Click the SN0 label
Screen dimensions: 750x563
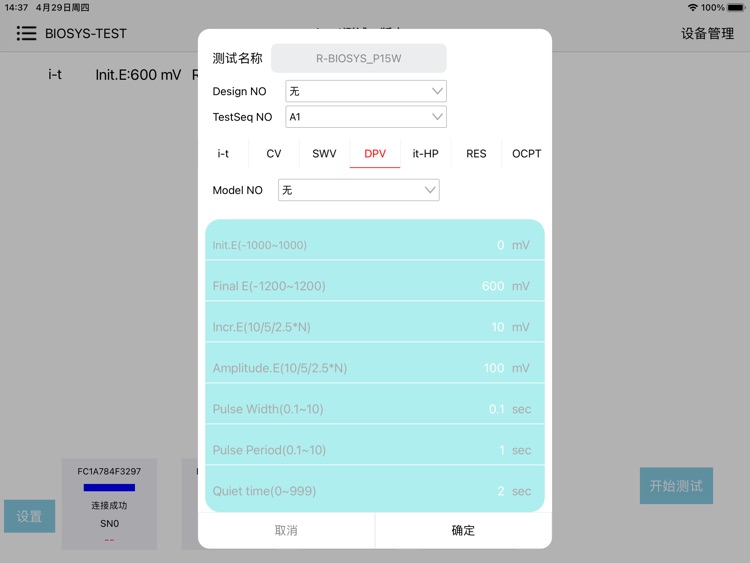pyautogui.click(x=110, y=524)
